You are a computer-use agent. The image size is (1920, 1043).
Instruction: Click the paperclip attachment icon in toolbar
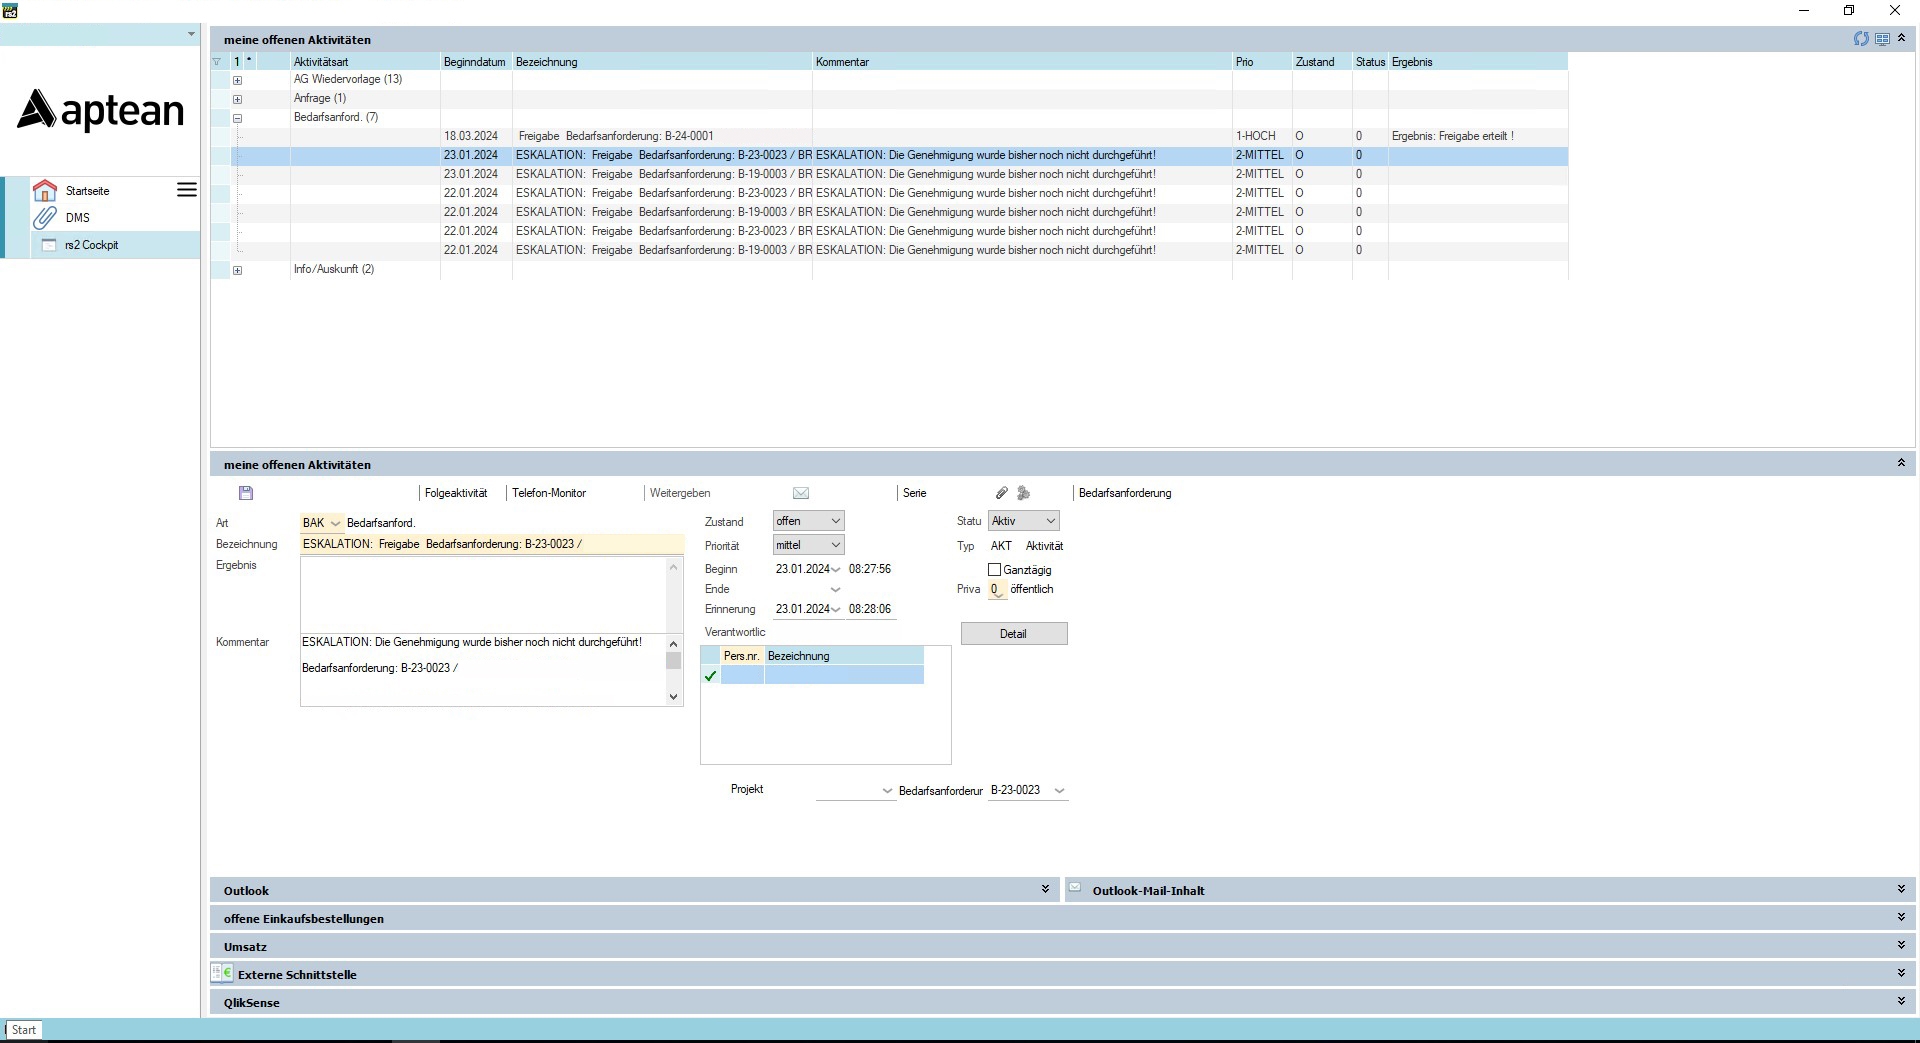tap(1001, 493)
